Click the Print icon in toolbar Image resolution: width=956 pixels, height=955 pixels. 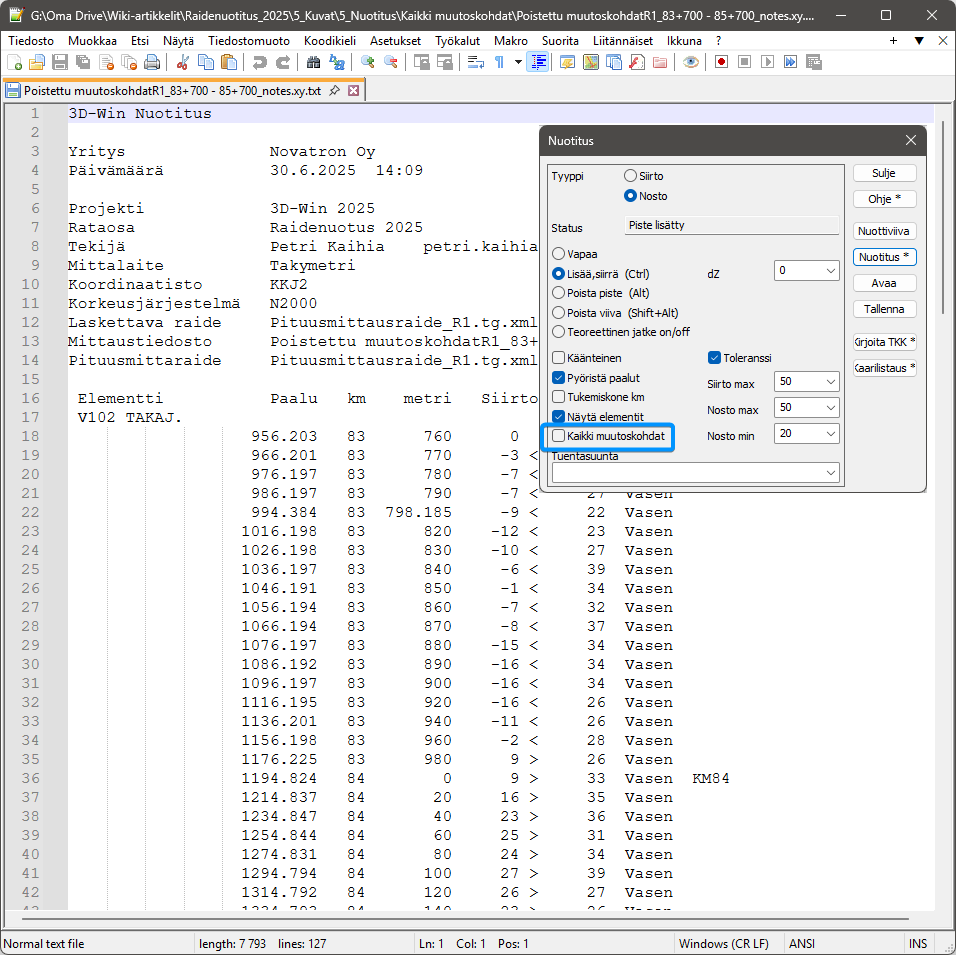tap(152, 62)
